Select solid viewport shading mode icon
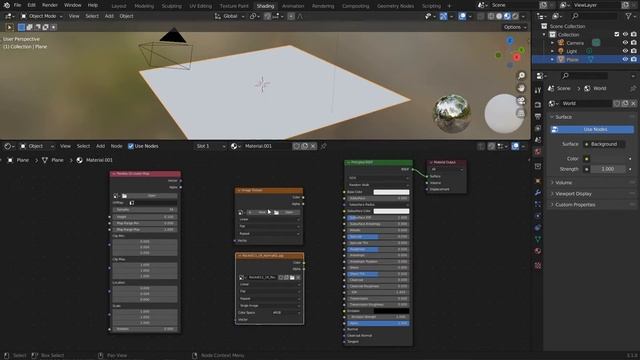 pos(499,16)
